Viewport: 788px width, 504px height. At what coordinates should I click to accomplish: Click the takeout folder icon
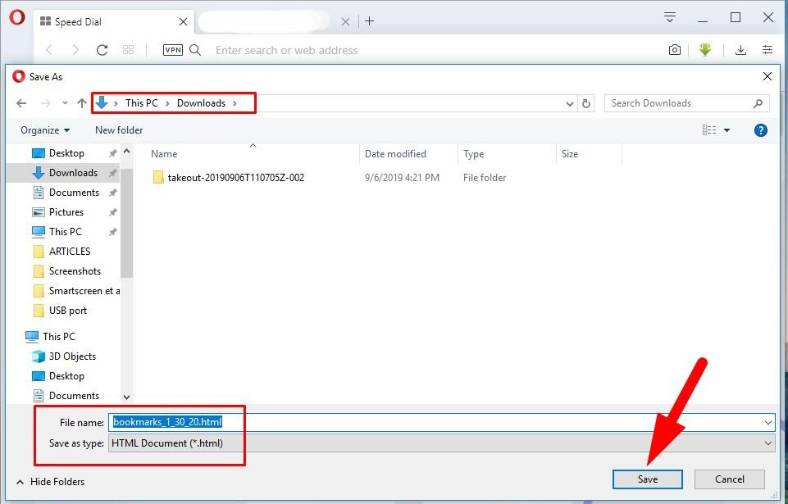[158, 177]
